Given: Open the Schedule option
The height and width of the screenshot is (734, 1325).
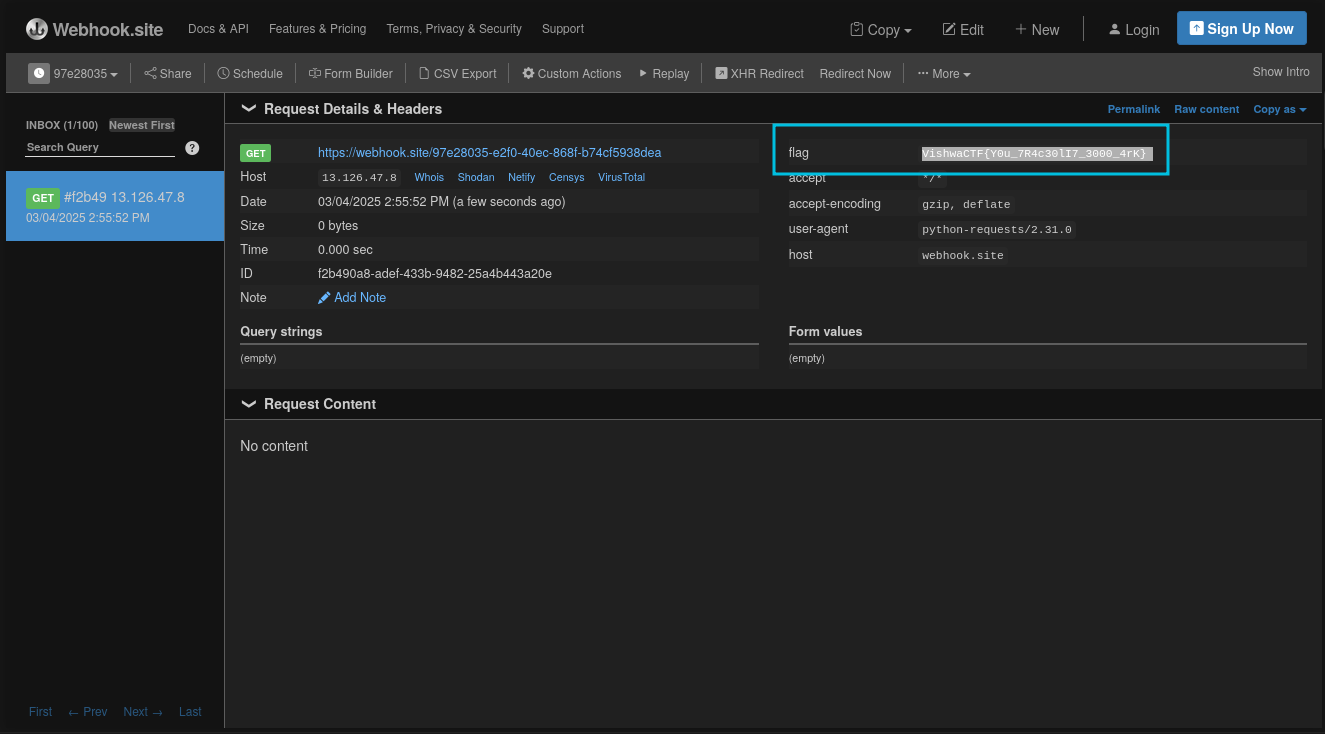Looking at the screenshot, I should tap(250, 73).
